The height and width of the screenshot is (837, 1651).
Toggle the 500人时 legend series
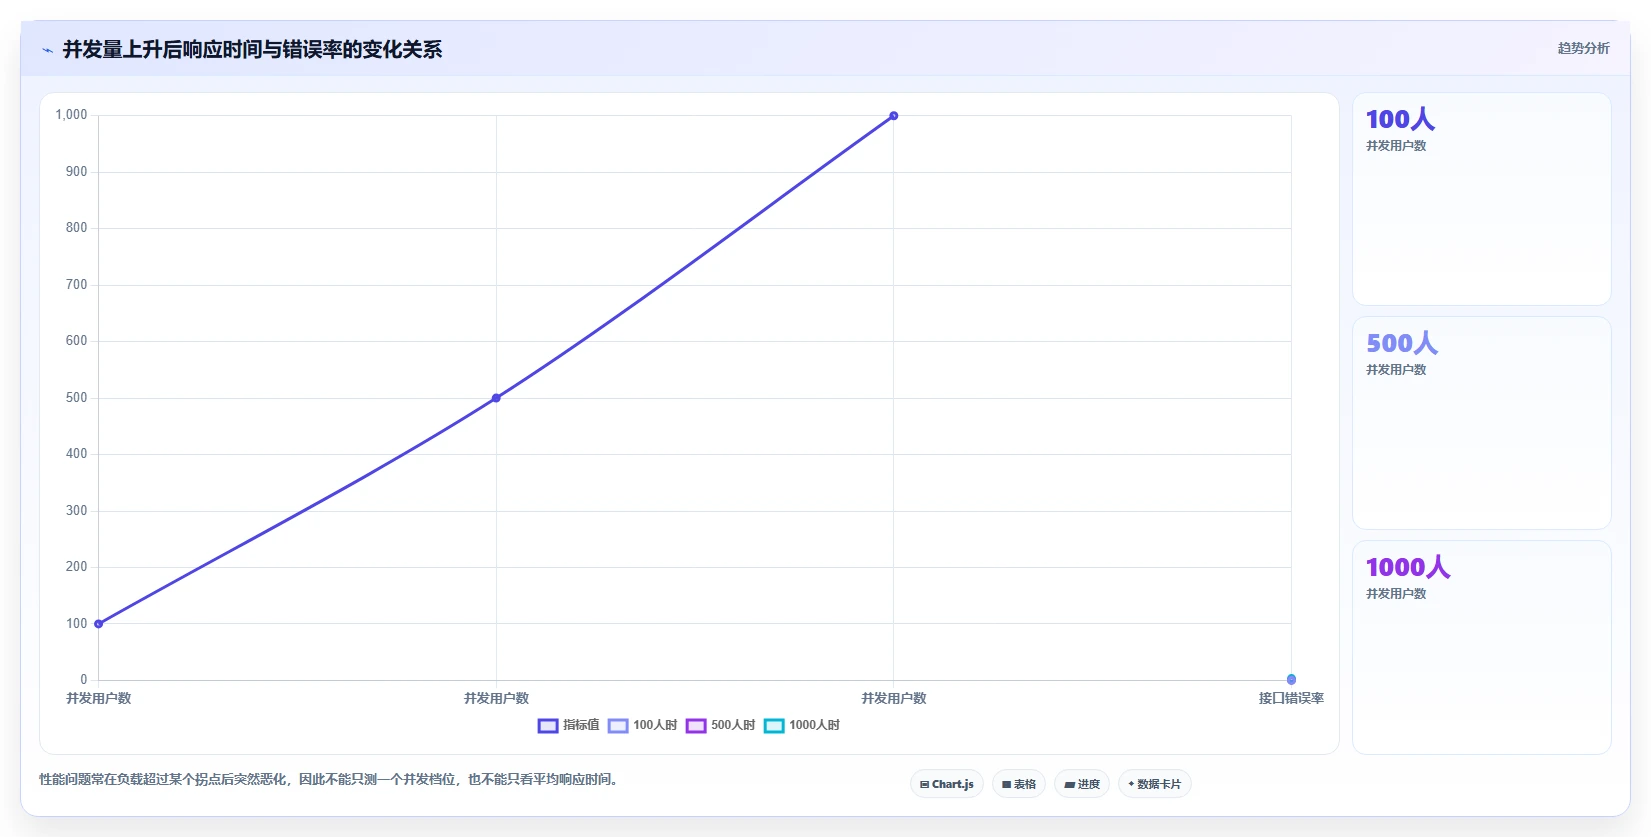click(x=721, y=725)
